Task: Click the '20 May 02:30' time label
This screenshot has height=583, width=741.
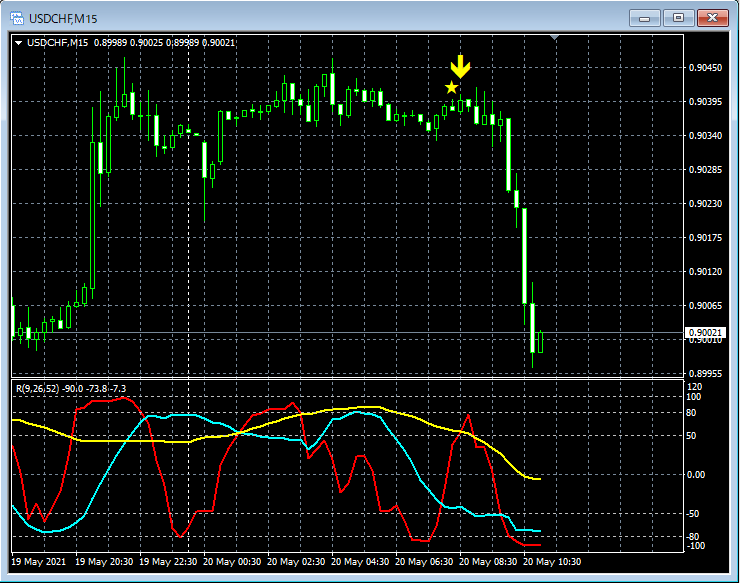Action: coord(296,562)
